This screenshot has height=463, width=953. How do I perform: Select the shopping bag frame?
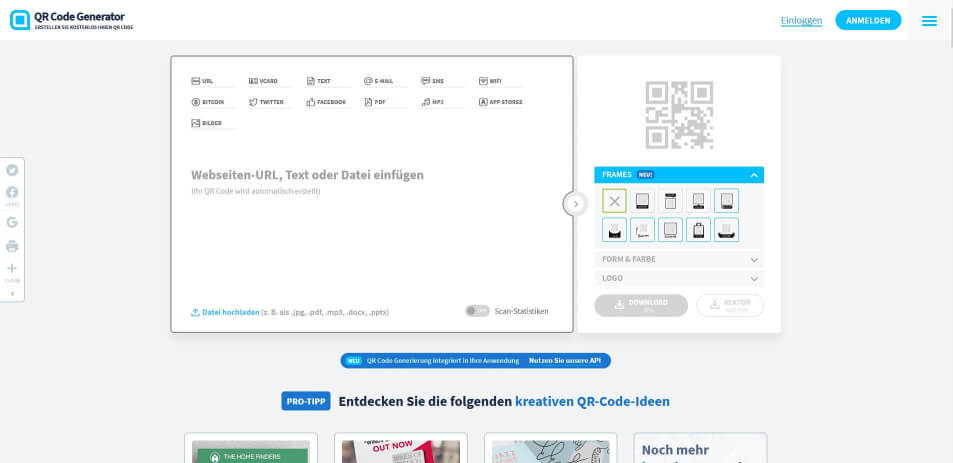pyautogui.click(x=698, y=230)
